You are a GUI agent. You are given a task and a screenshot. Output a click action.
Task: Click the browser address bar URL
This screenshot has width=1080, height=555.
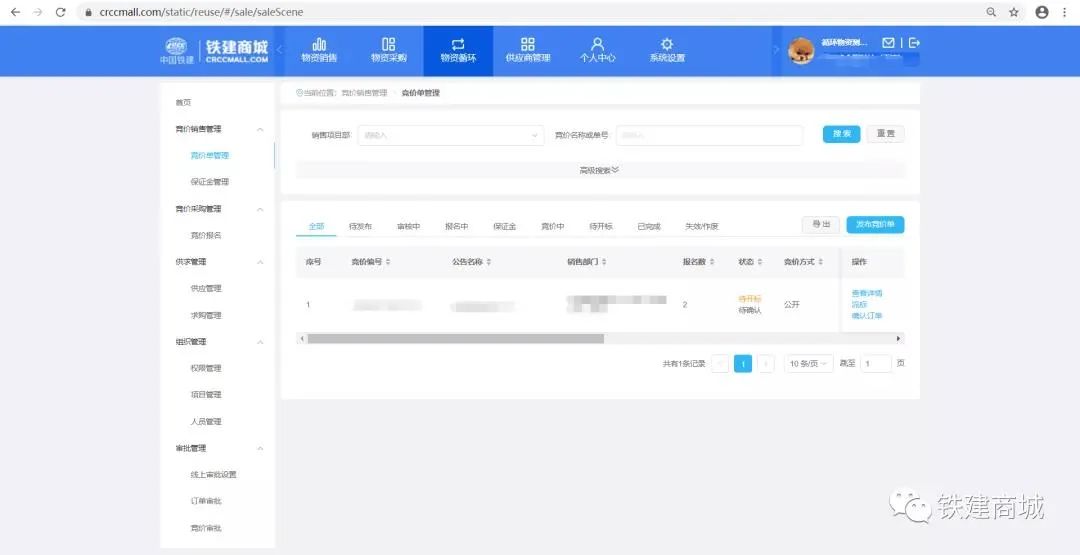click(x=200, y=12)
